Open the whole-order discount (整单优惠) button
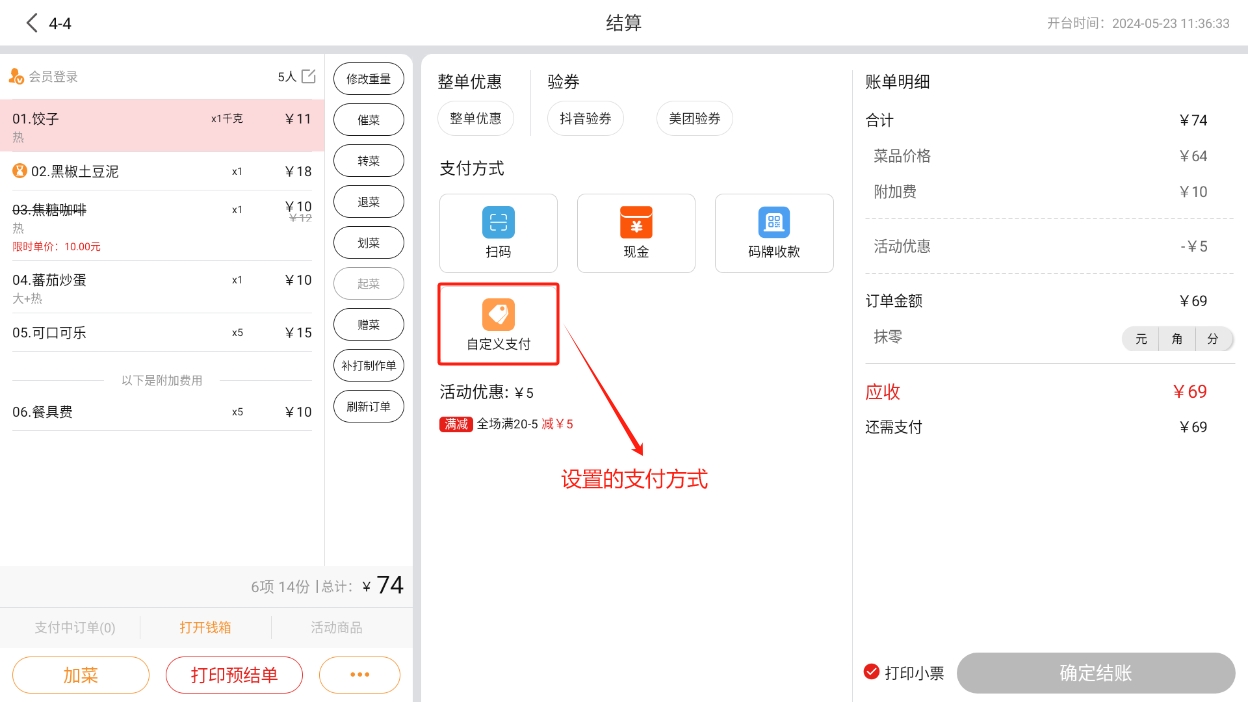Viewport: 1248px width, 702px height. tap(476, 118)
